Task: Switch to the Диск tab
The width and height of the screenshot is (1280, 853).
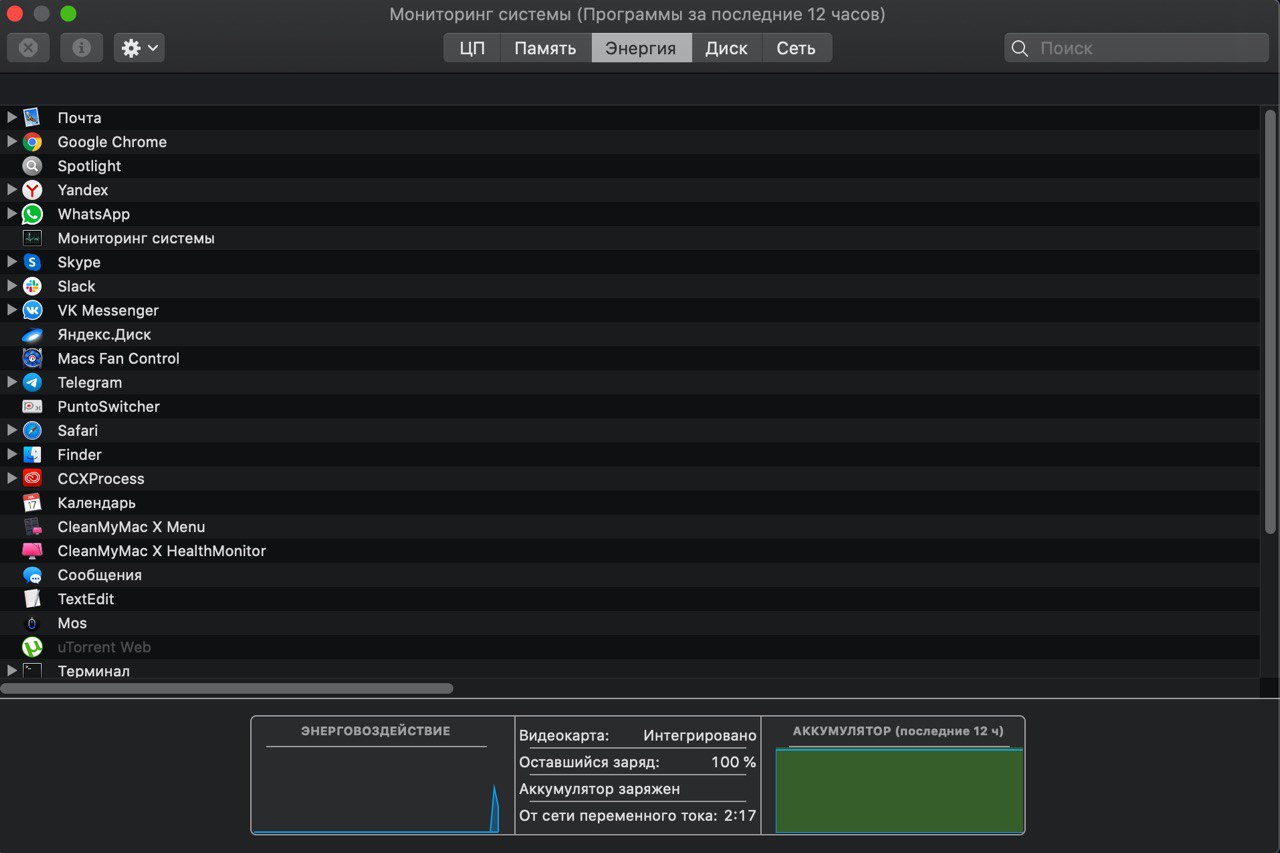Action: click(726, 48)
